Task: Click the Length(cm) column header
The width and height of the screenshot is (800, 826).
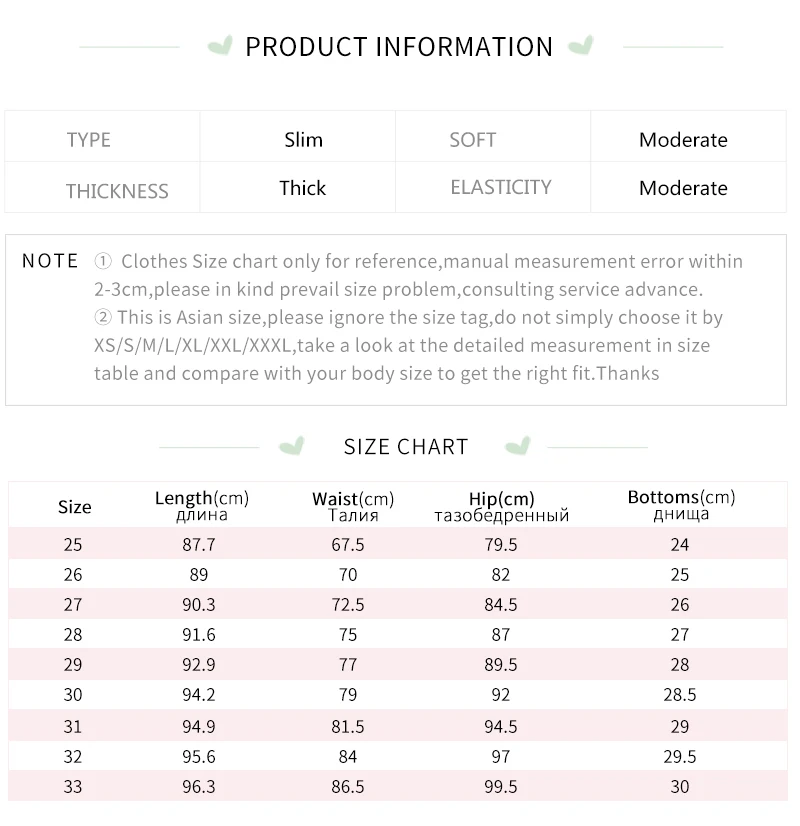Action: 202,506
